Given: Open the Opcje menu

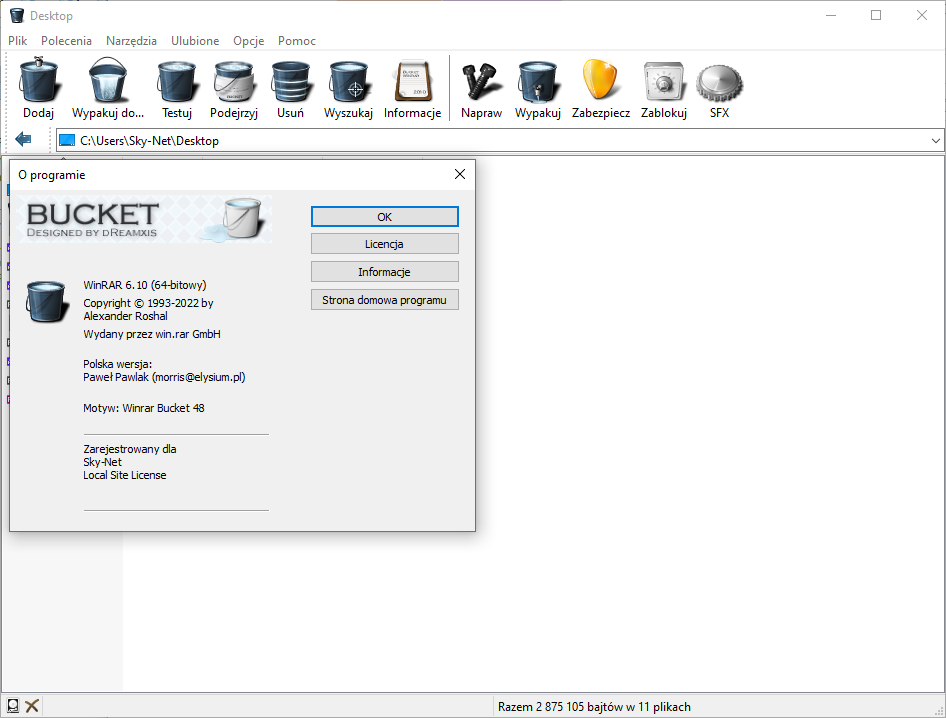Looking at the screenshot, I should (x=249, y=40).
